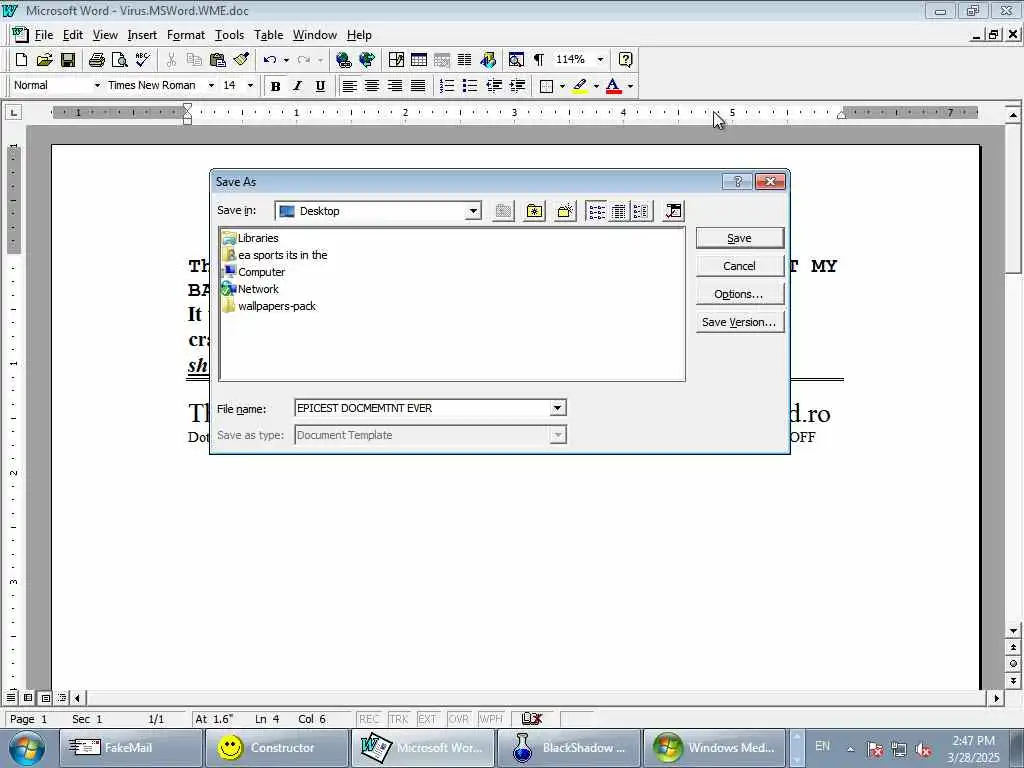
Task: Click the Columns icon
Action: [x=464, y=60]
